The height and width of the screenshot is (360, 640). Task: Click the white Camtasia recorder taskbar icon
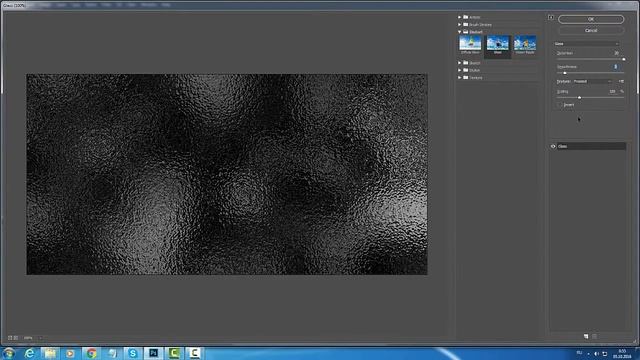click(194, 353)
